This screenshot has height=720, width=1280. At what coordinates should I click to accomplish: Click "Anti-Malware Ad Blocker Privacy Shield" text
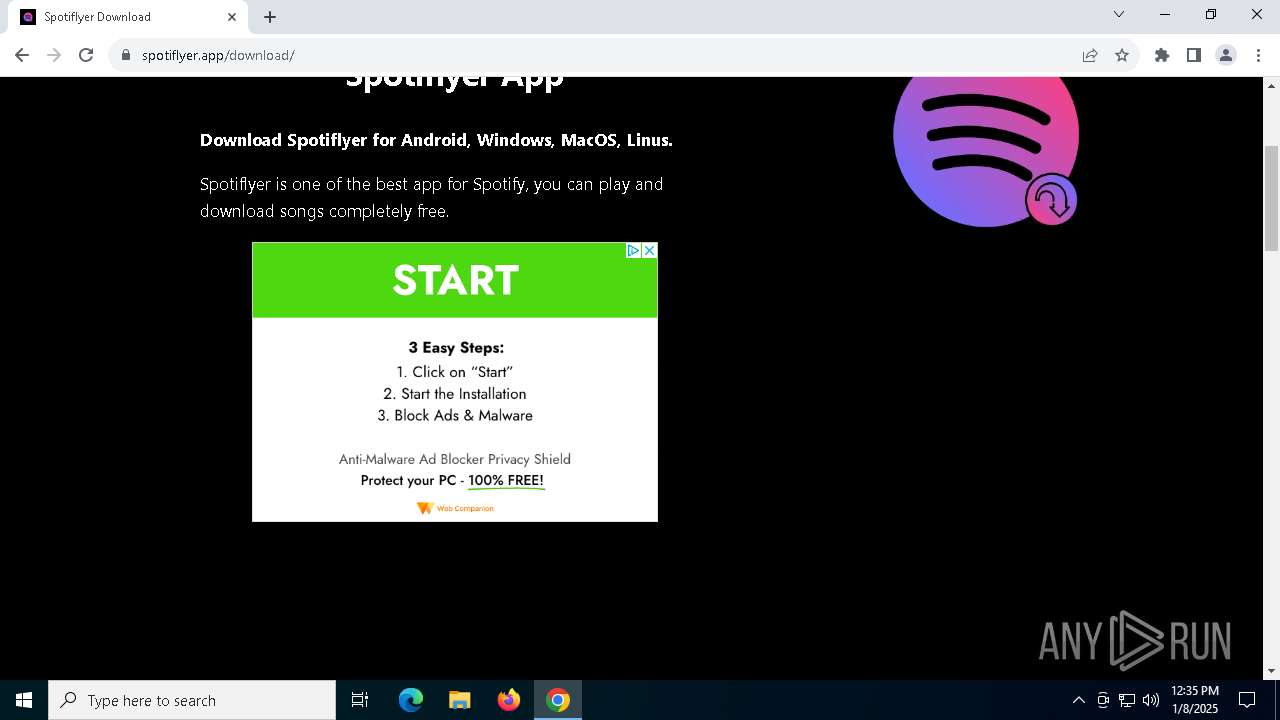(x=455, y=459)
